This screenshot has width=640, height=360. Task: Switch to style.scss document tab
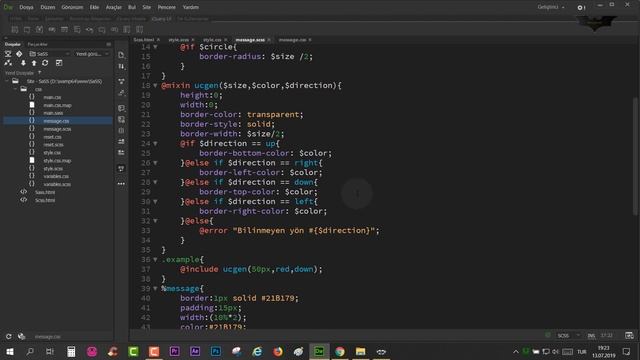click(x=179, y=40)
